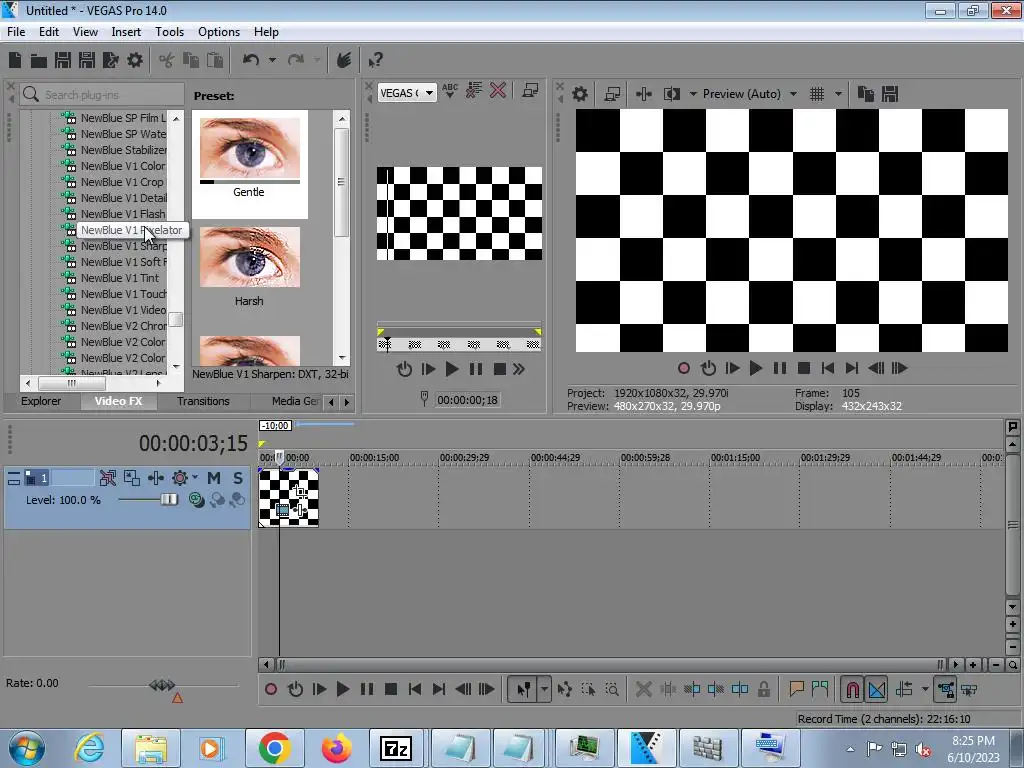Save preview snapshot to file

[x=889, y=95]
